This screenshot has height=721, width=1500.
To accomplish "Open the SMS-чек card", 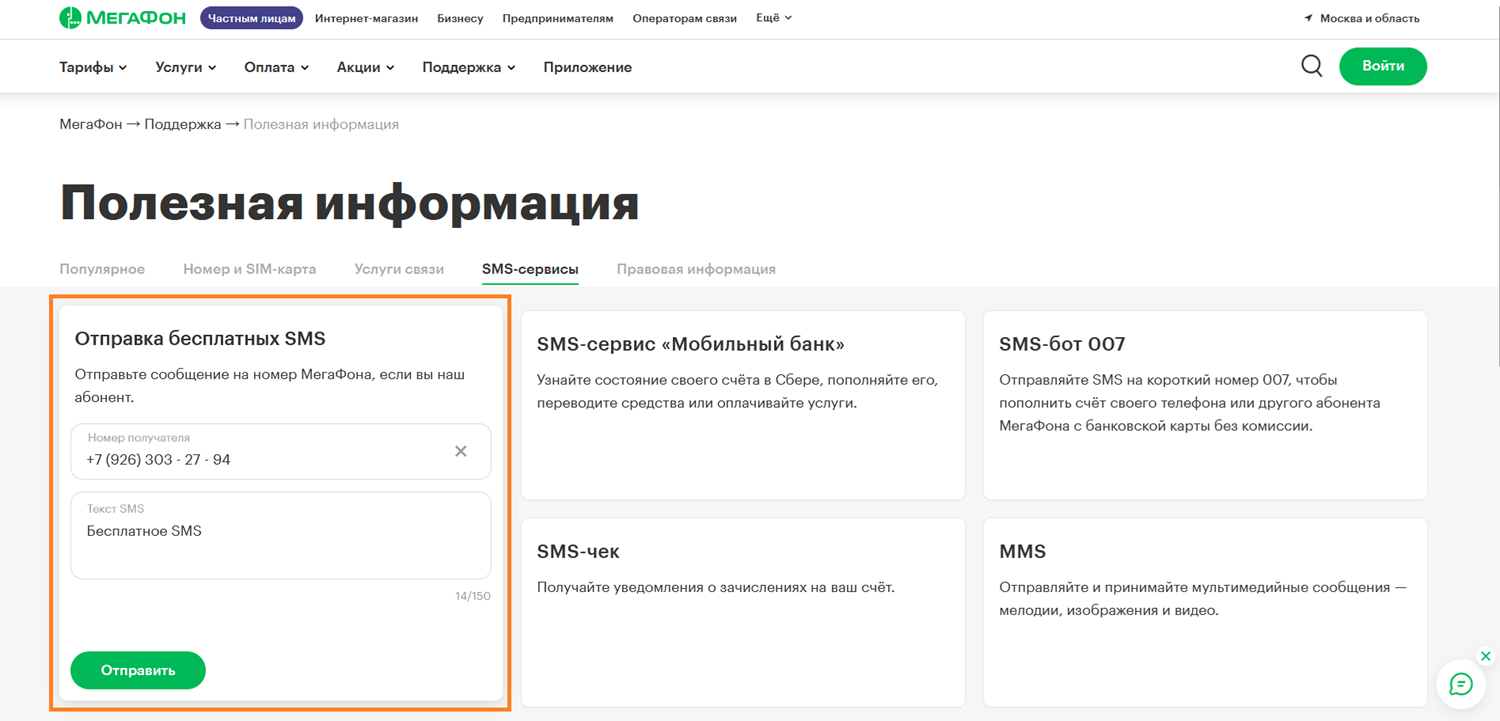I will tap(743, 612).
